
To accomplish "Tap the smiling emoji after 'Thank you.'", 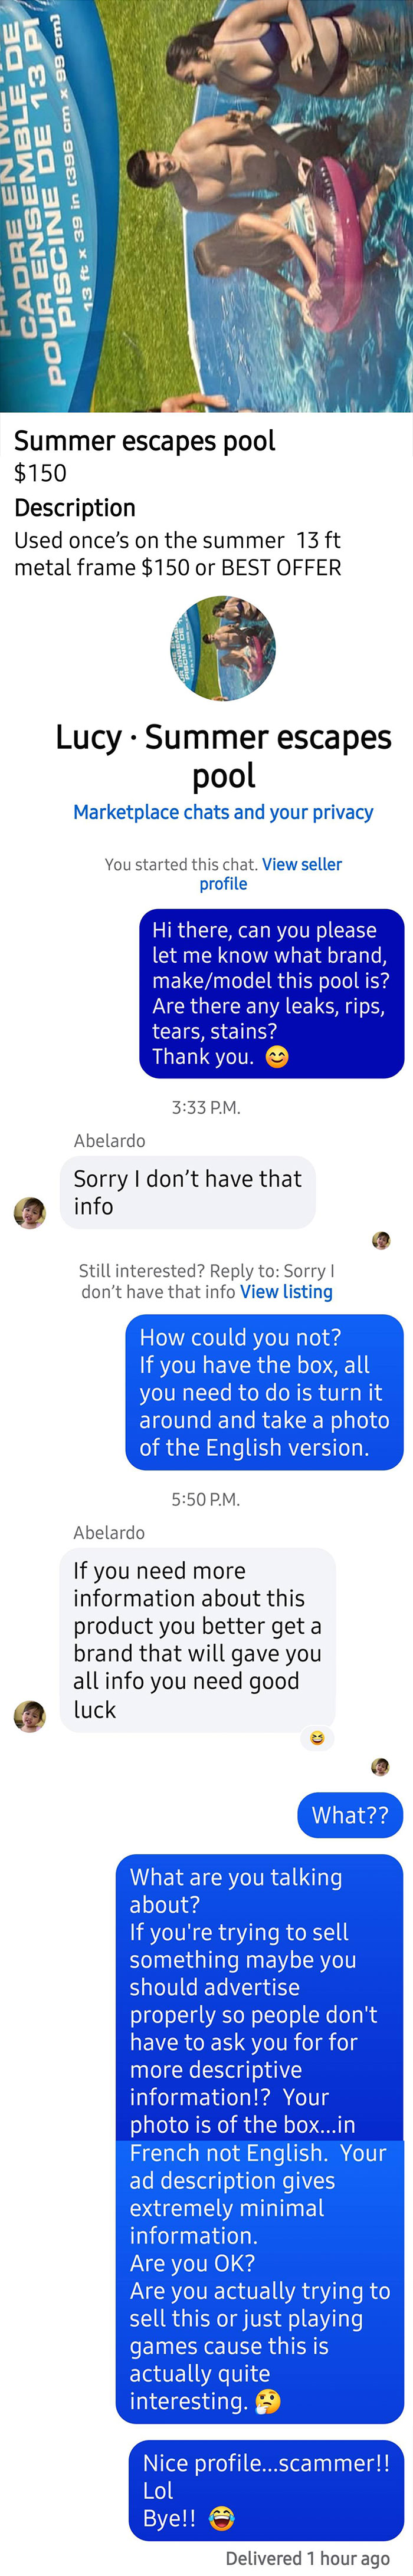I will [277, 1057].
